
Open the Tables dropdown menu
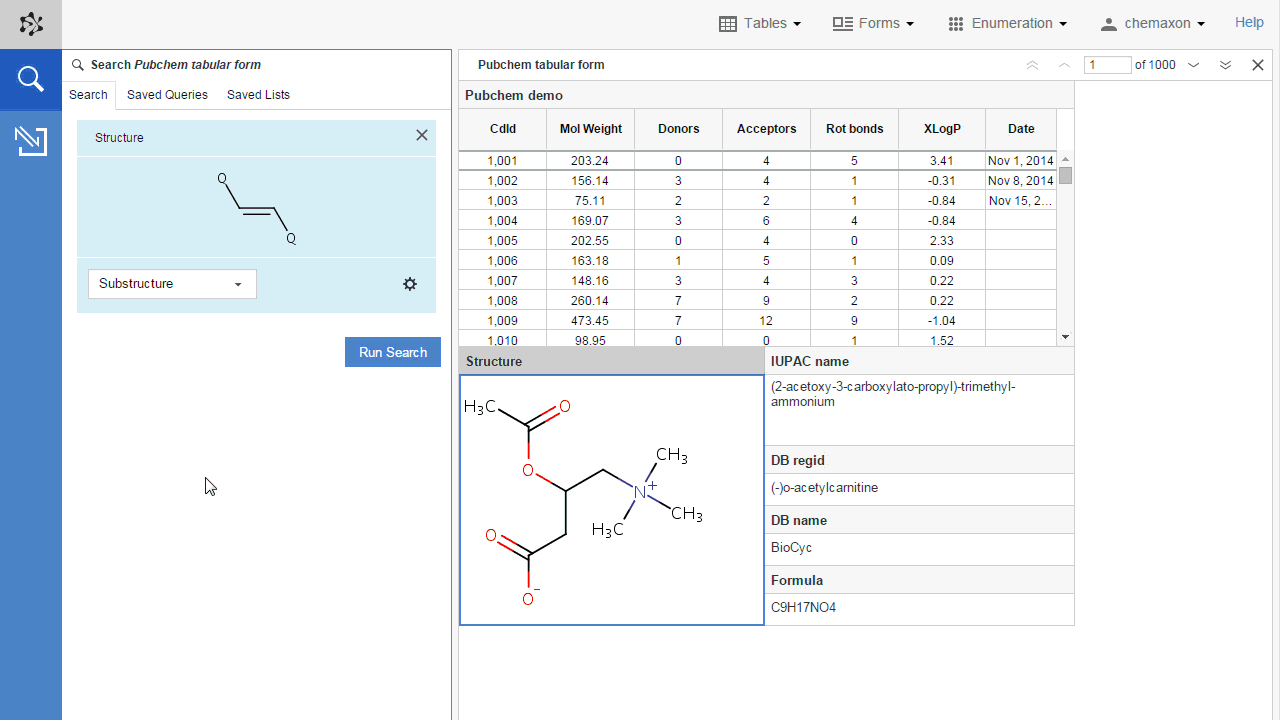pos(760,23)
